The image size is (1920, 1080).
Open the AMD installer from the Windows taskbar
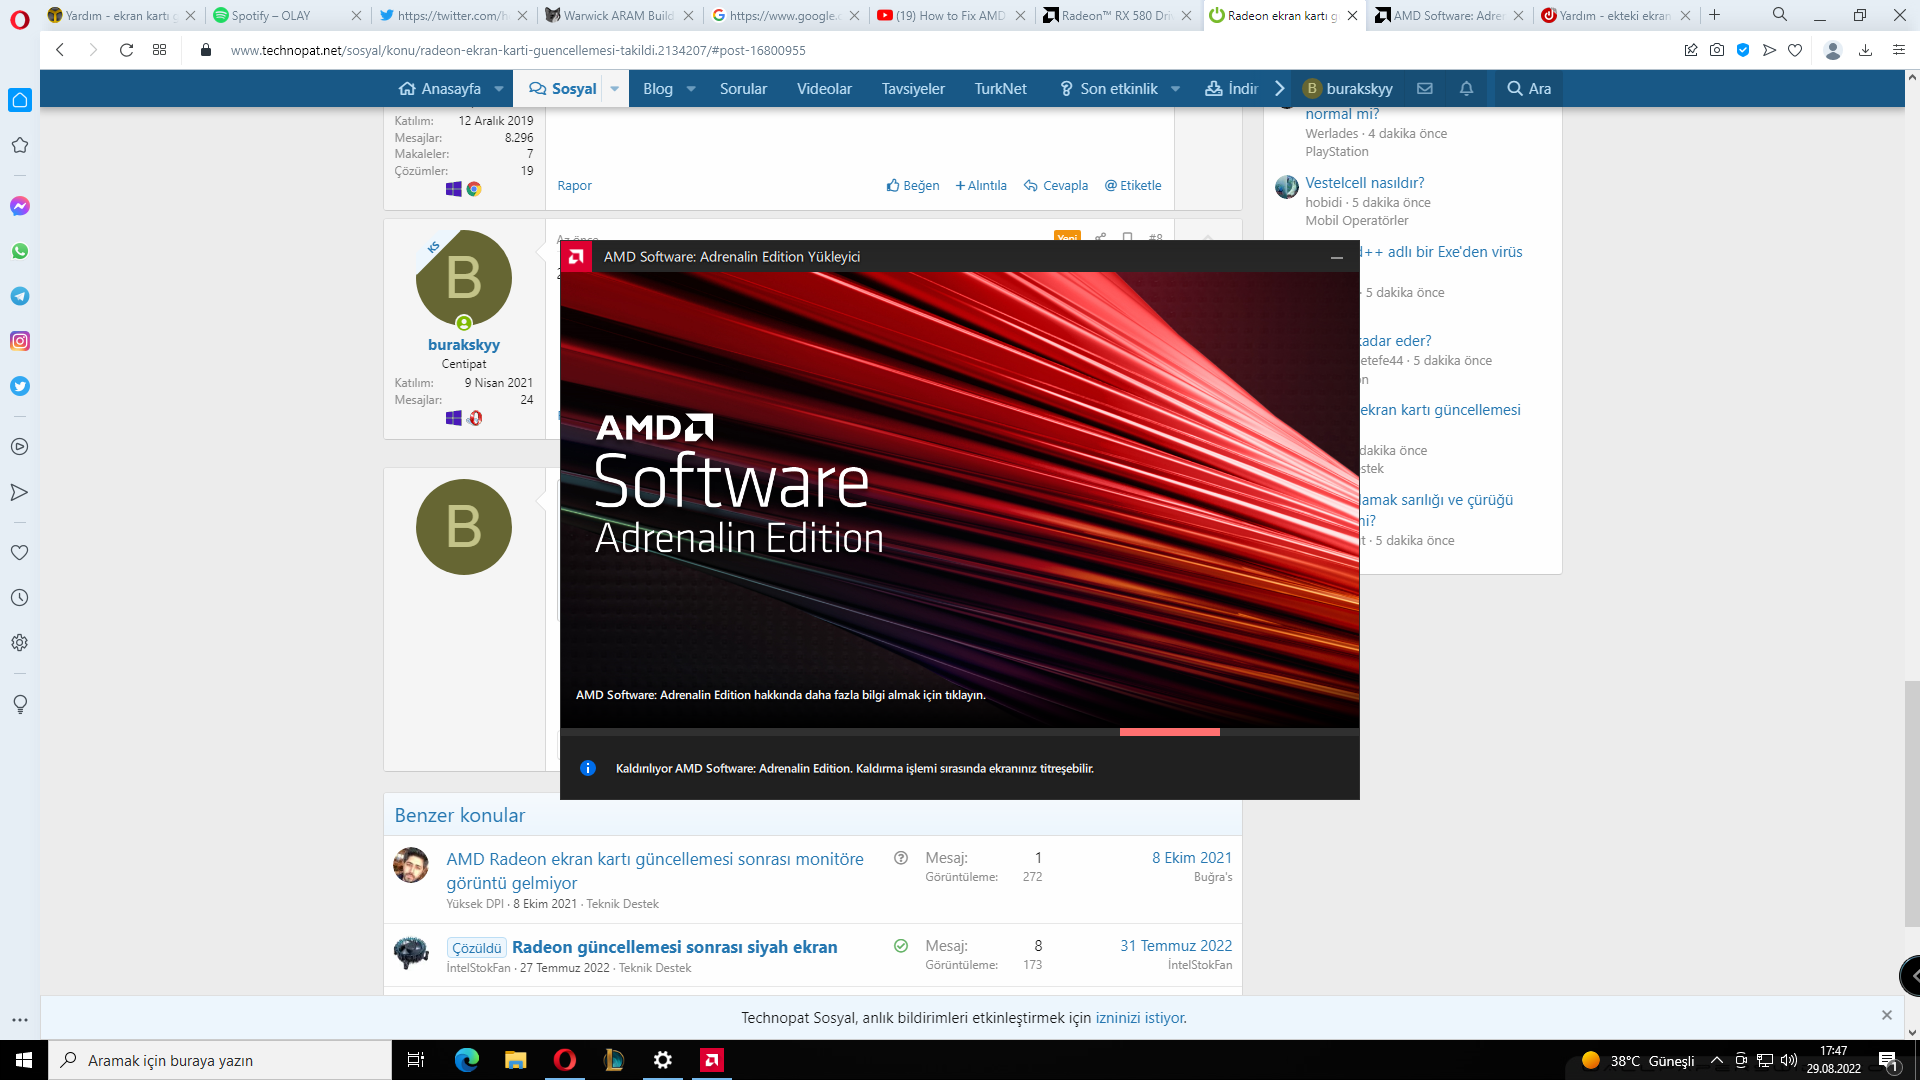pos(712,1060)
